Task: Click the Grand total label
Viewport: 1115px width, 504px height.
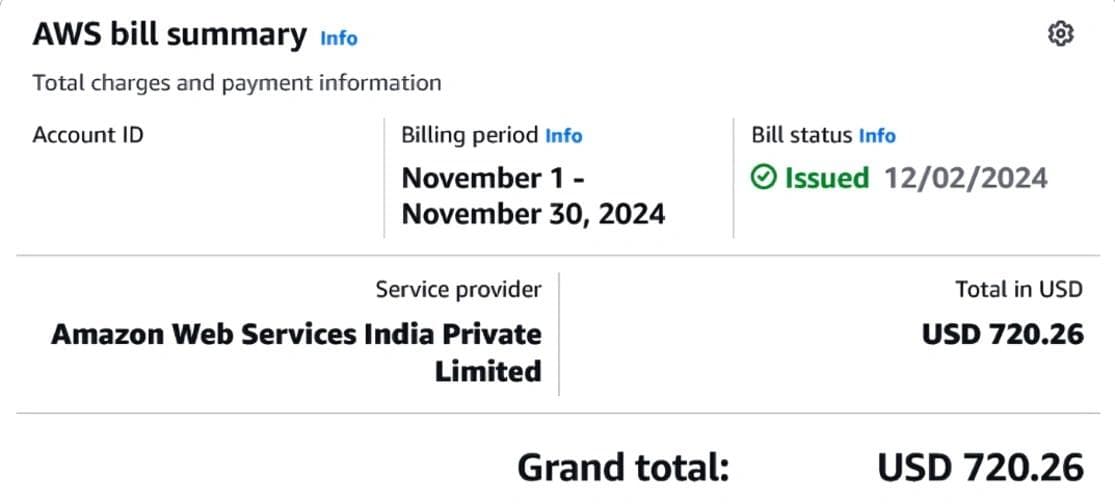Action: (623, 468)
